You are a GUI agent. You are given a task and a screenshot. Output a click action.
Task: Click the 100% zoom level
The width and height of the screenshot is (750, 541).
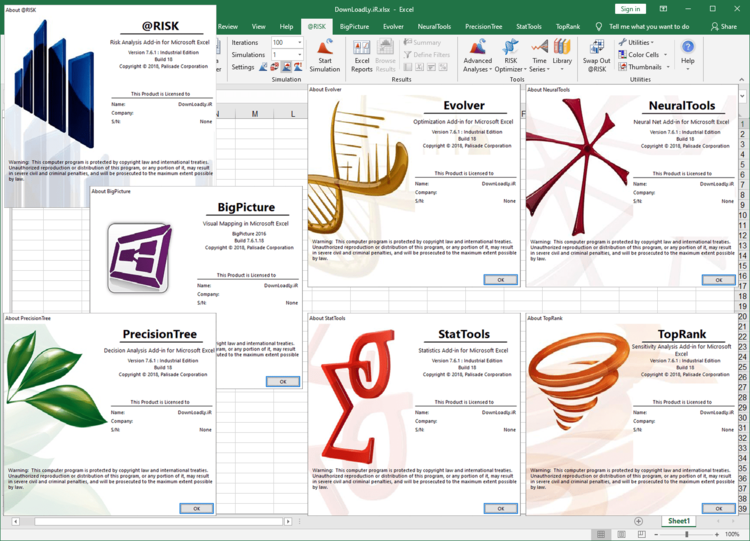732,534
